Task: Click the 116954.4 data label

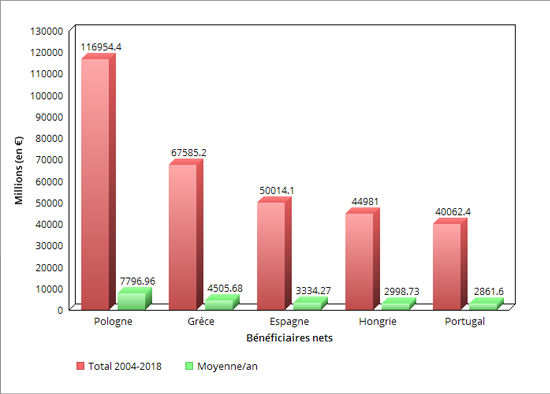Action: tap(101, 47)
